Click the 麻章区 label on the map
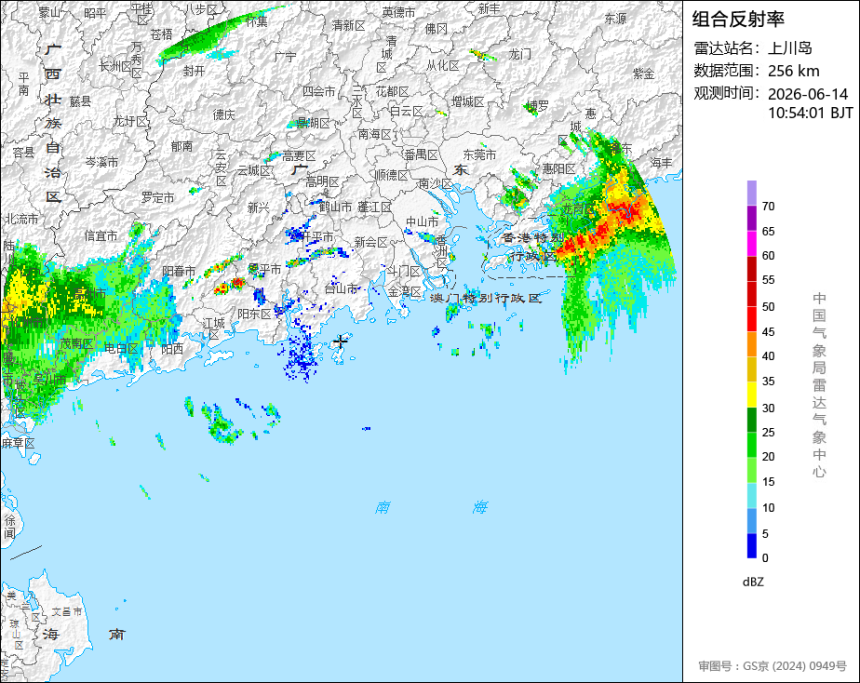This screenshot has width=860, height=683. 18,443
